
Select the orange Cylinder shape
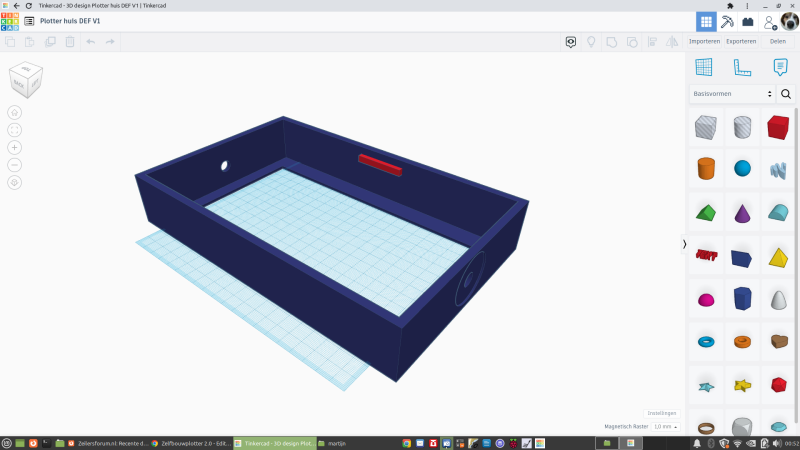706,168
